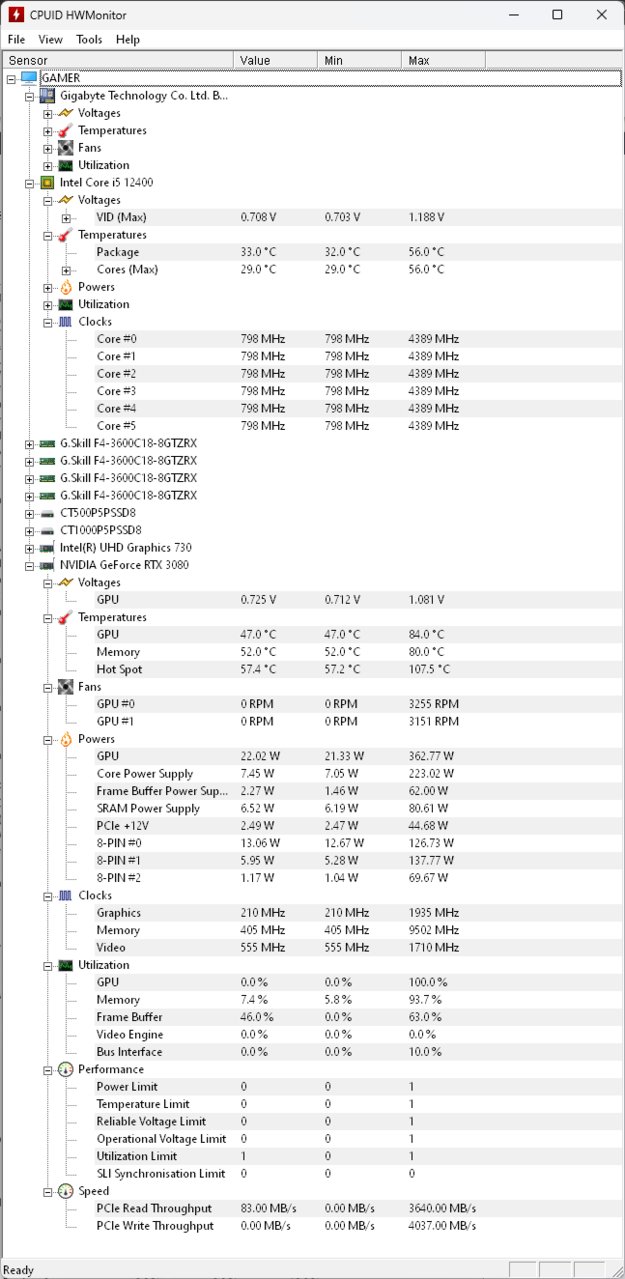
Task: Click the Speed gauge icon
Action: pos(65,1192)
